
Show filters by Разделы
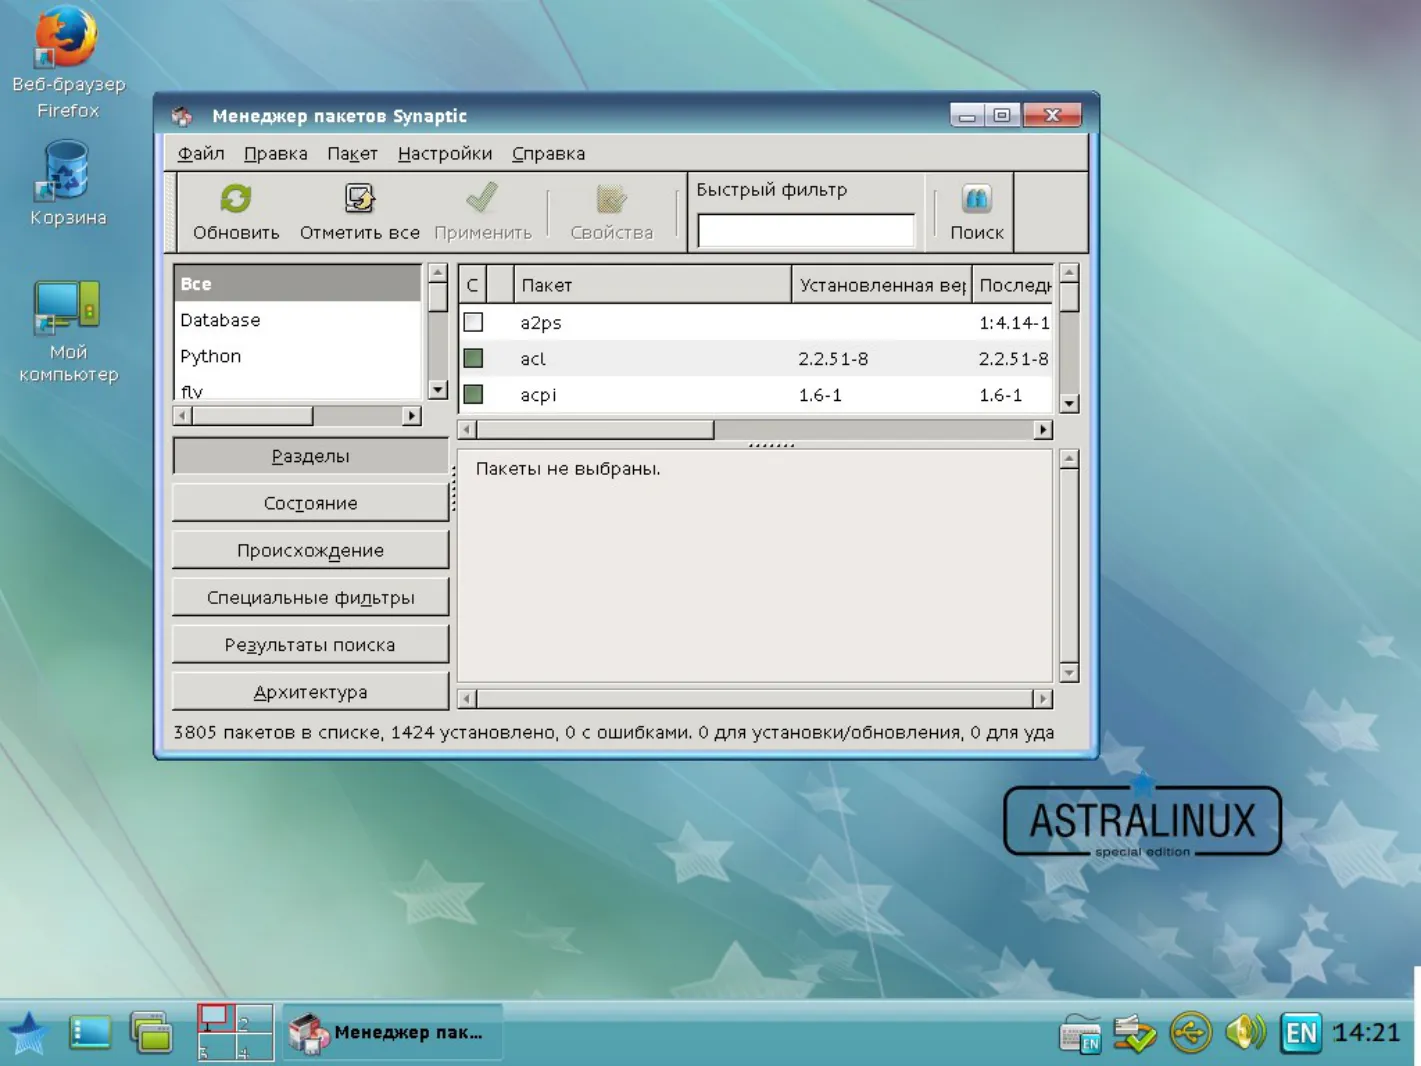pos(310,456)
